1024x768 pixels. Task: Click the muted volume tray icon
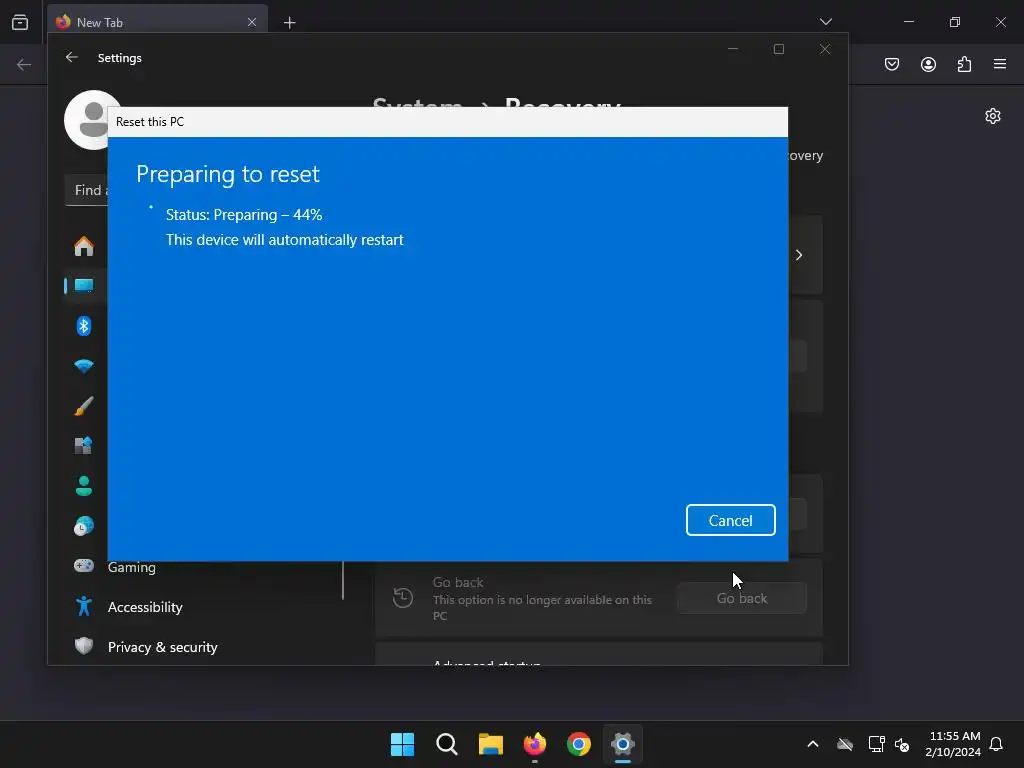tap(902, 744)
